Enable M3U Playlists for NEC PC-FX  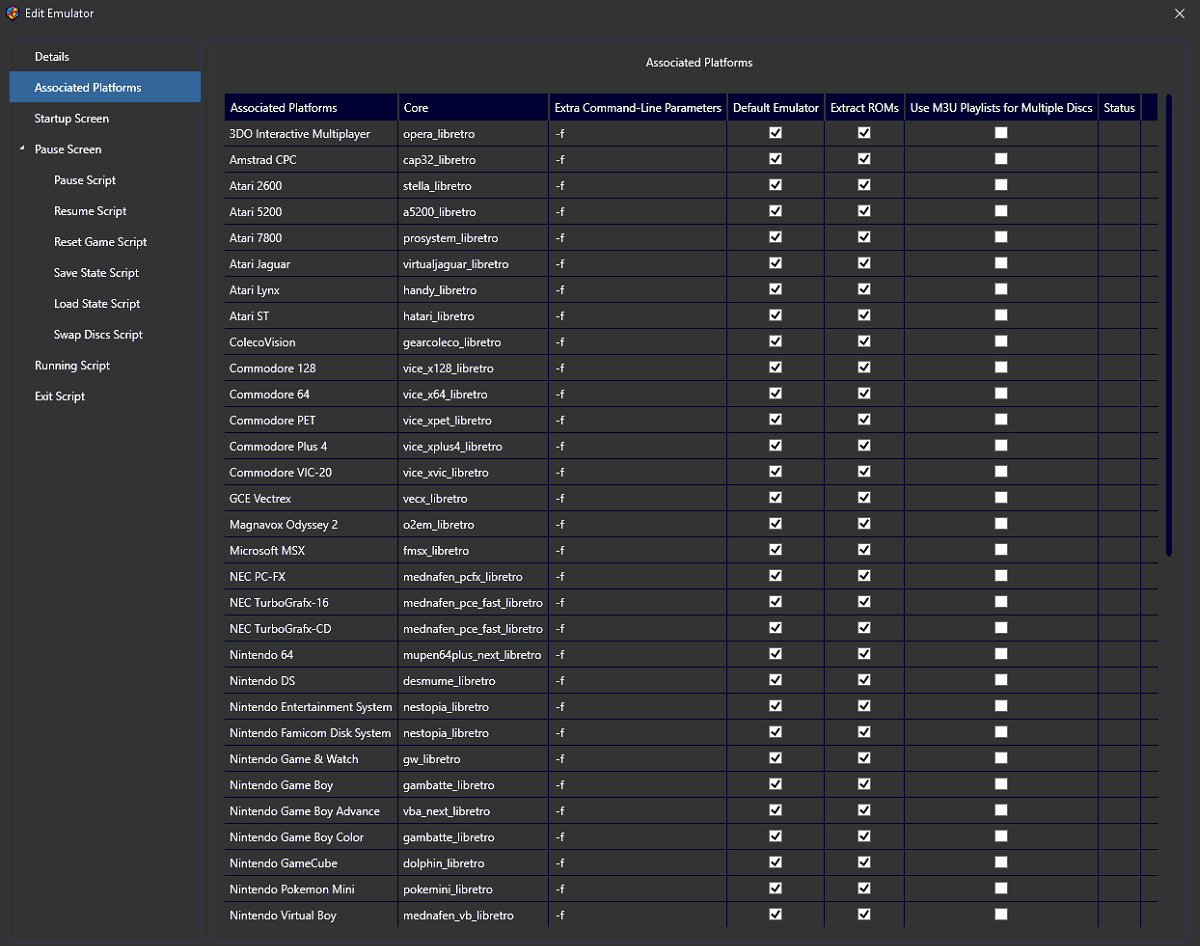point(1001,576)
